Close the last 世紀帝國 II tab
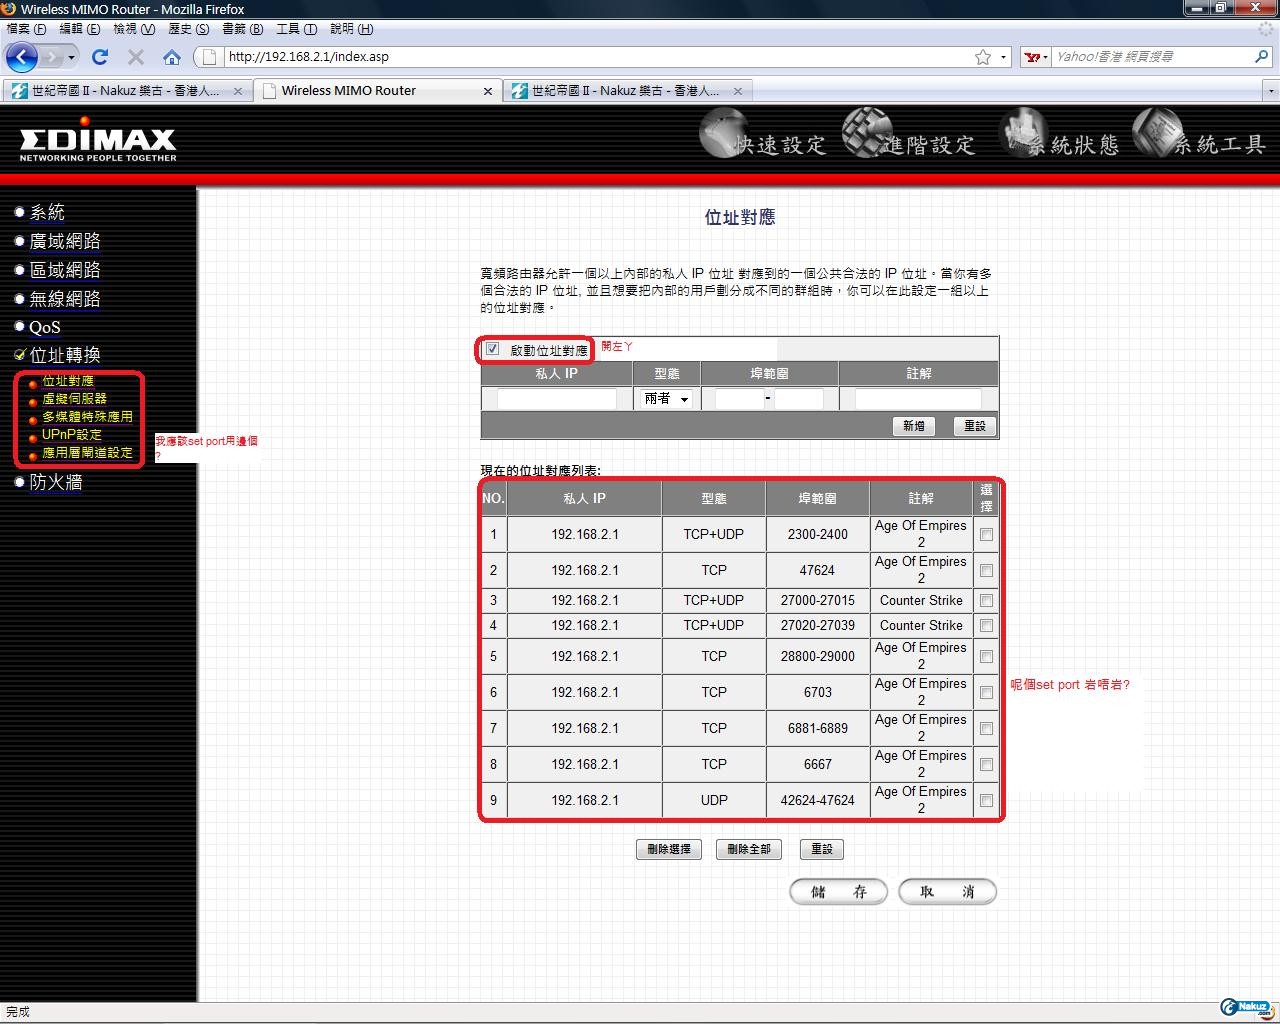This screenshot has width=1280, height=1024. (x=737, y=91)
